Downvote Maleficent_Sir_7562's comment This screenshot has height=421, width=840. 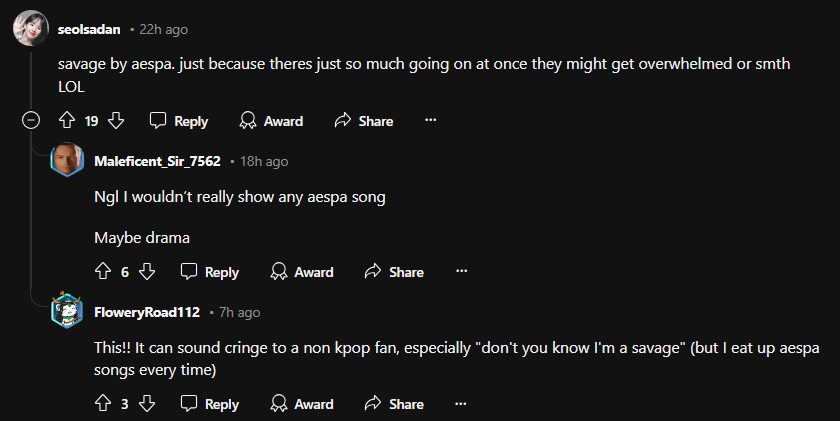coord(147,272)
